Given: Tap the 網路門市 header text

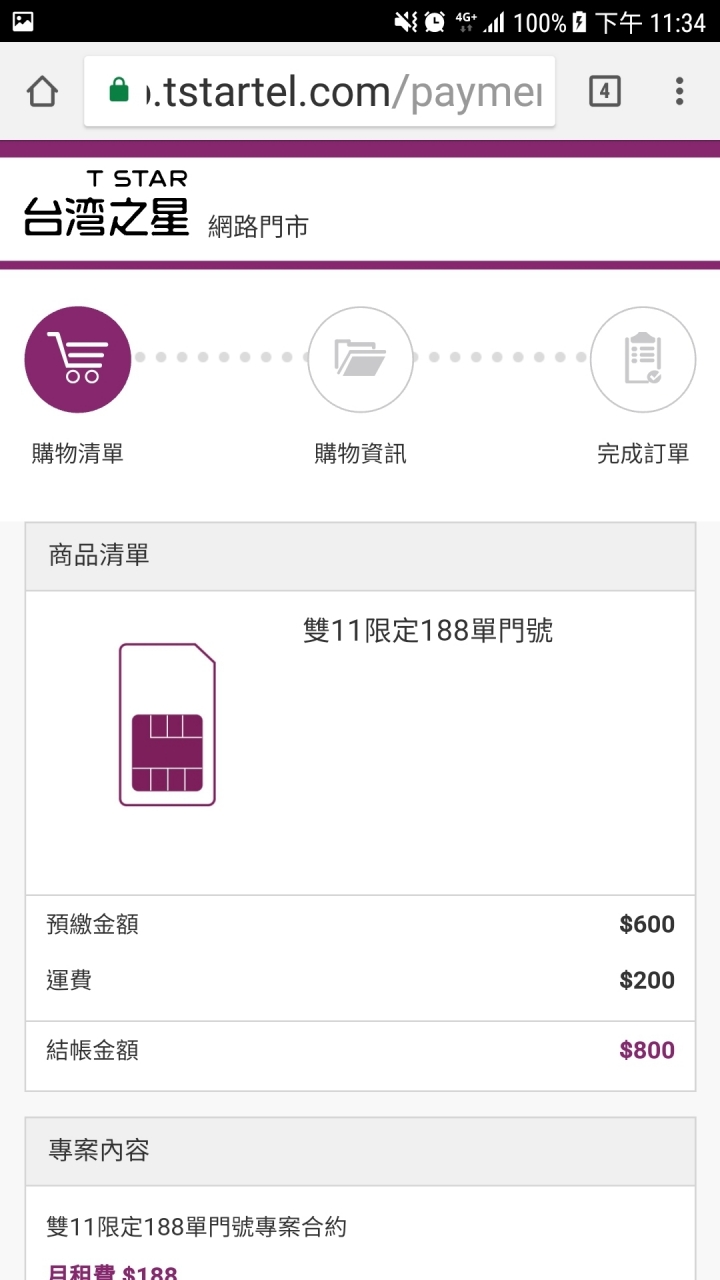Looking at the screenshot, I should click(x=258, y=227).
